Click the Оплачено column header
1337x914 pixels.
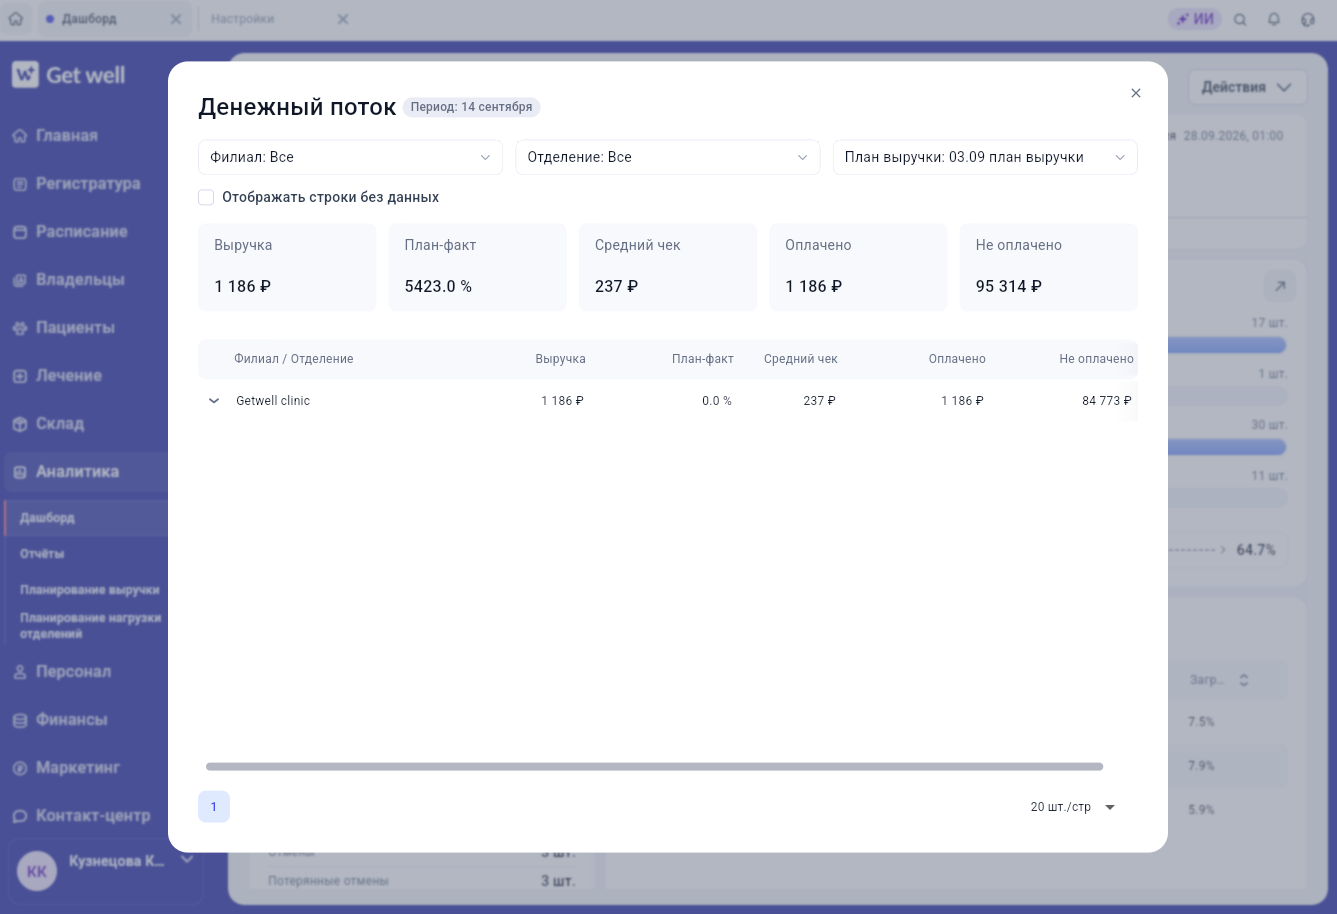957,359
